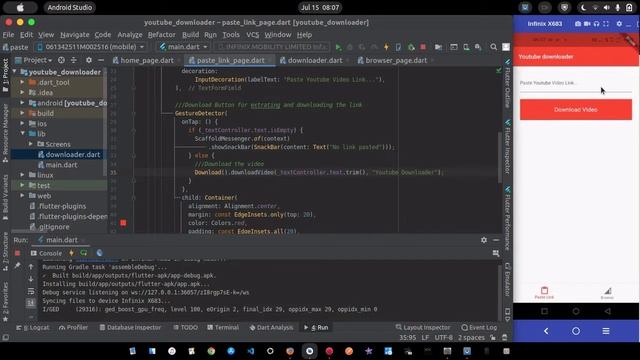This screenshot has height=360, width=640.
Task: Open Run panel settings gear
Action: pos(484,240)
